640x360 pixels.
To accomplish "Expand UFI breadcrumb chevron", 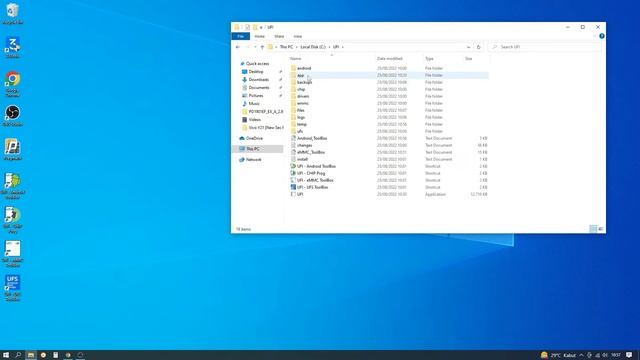I will click(x=342, y=47).
